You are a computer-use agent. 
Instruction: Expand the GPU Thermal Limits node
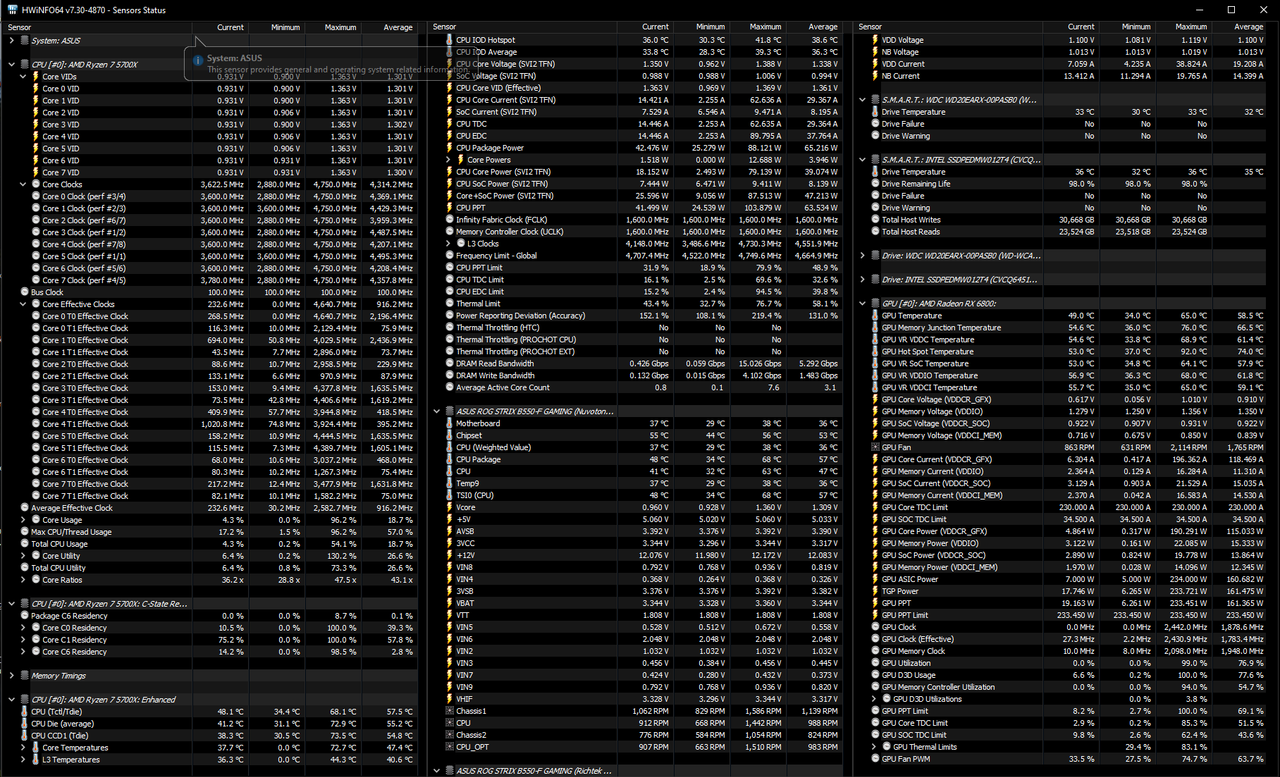point(873,747)
